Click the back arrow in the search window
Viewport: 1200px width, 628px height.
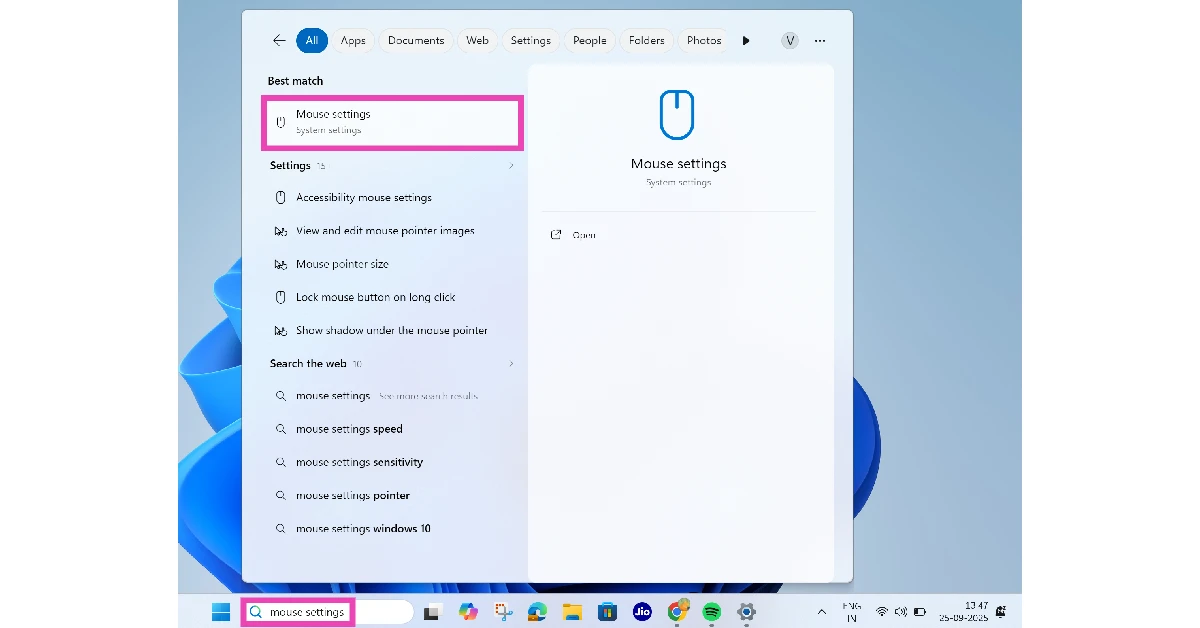279,40
